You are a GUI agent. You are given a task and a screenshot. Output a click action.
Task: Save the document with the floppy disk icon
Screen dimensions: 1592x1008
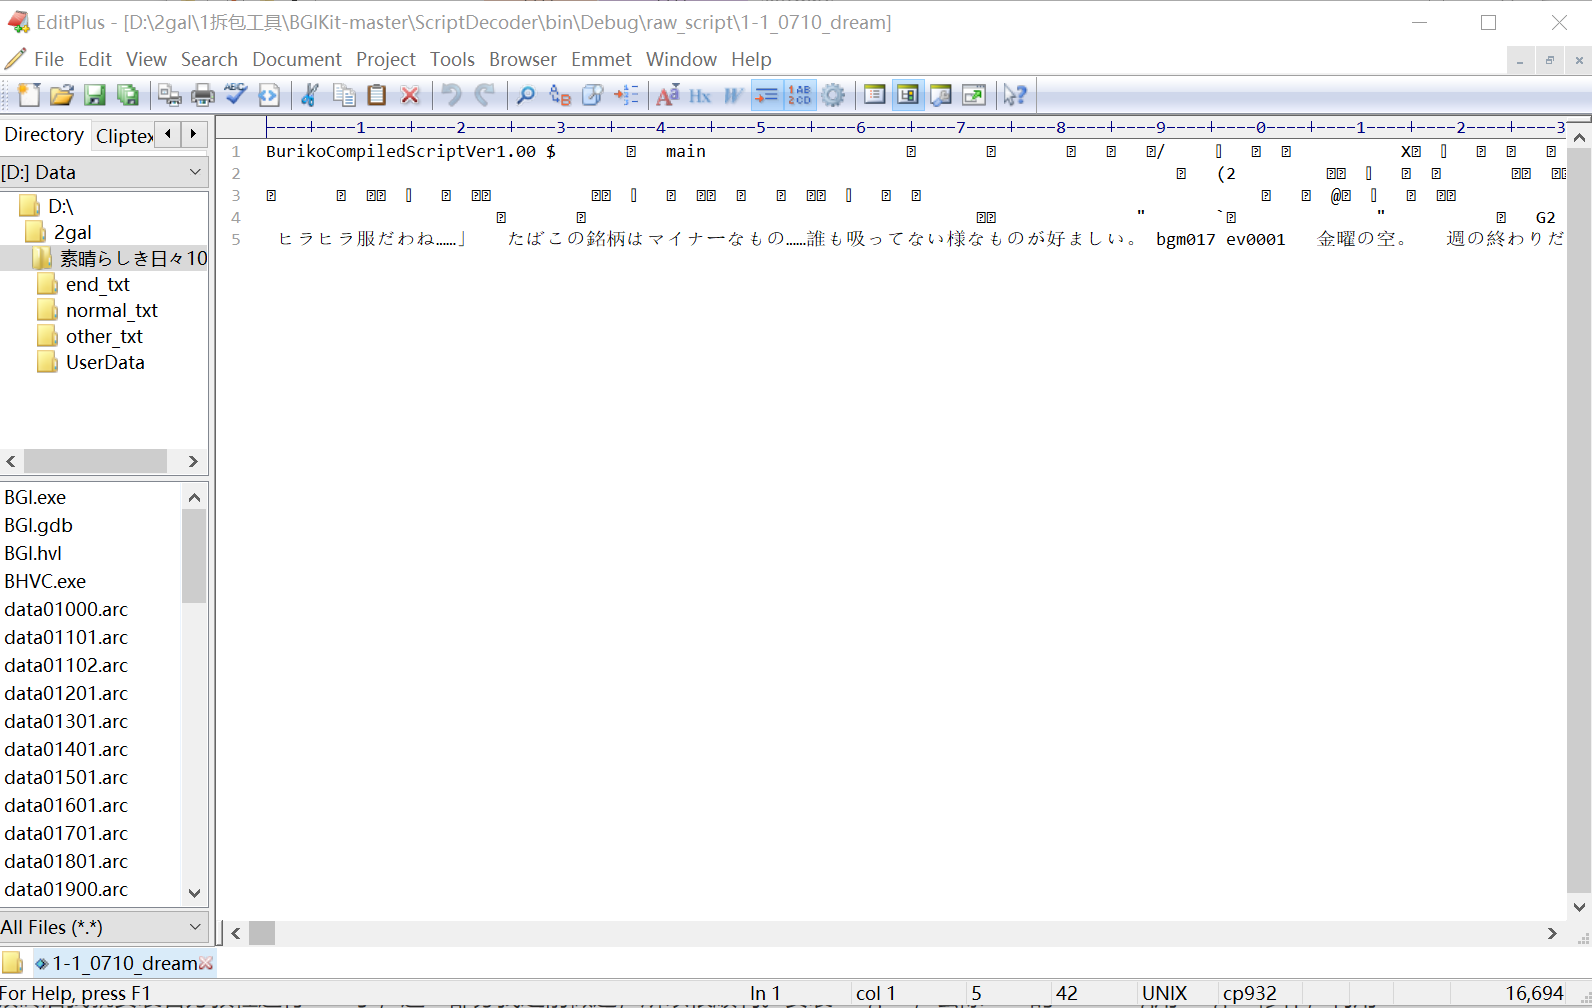[95, 95]
